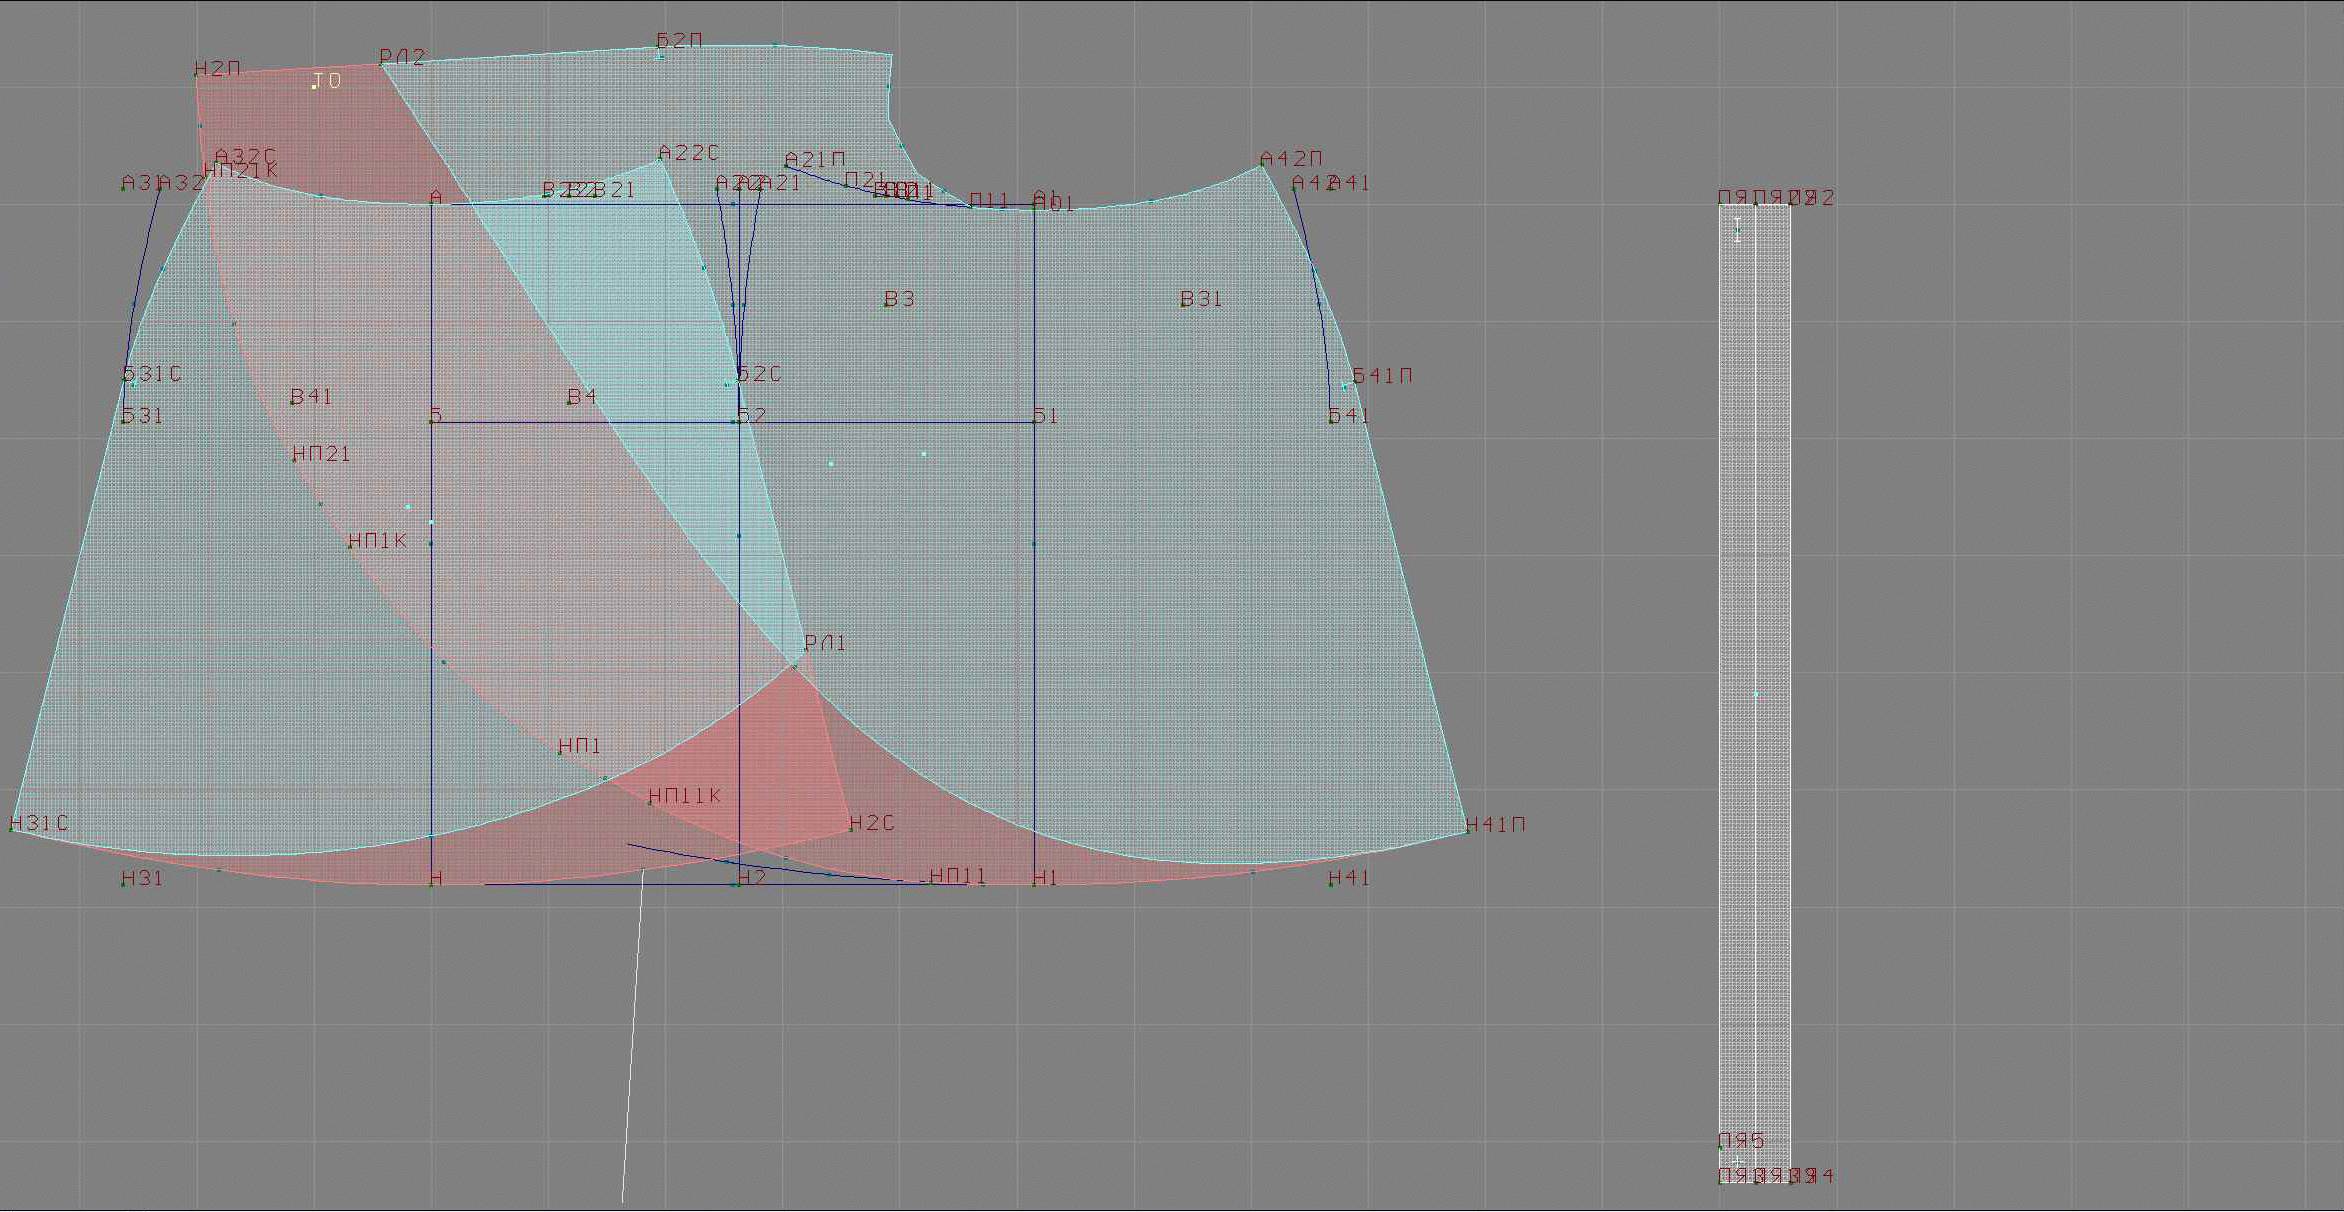
Task: Click point label Б31С
Action: click(152, 373)
